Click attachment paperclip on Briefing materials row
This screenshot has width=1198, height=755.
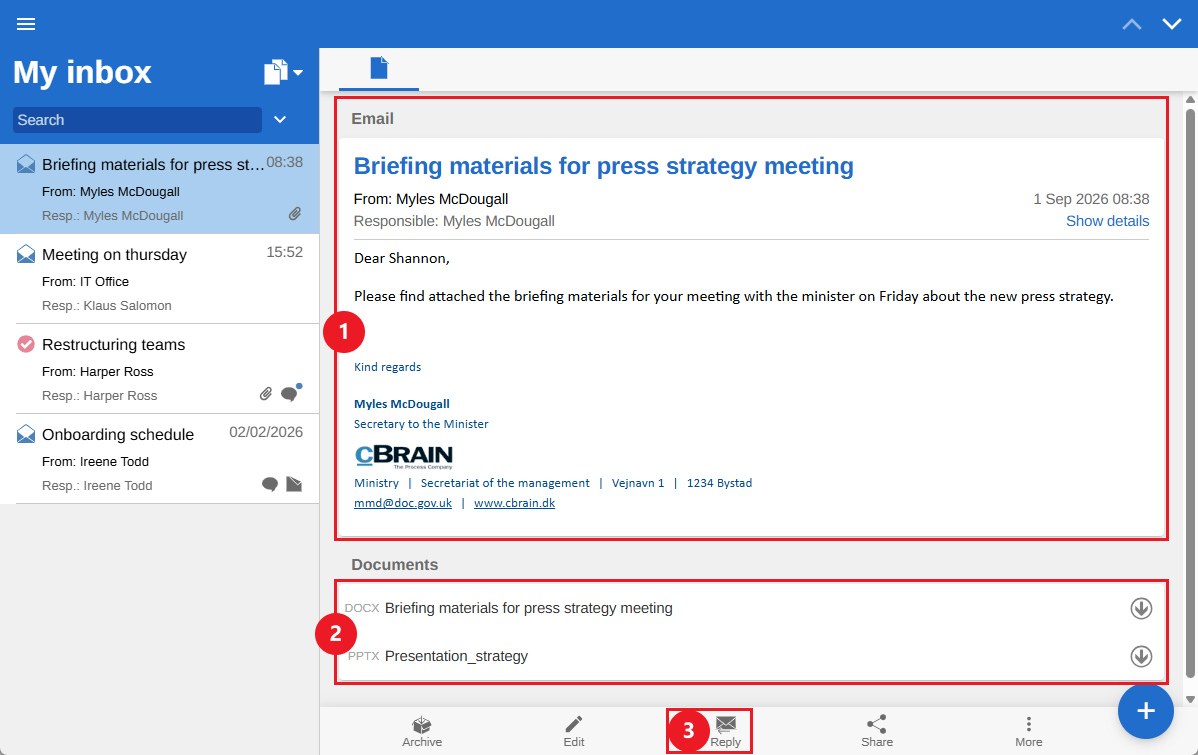pos(295,214)
